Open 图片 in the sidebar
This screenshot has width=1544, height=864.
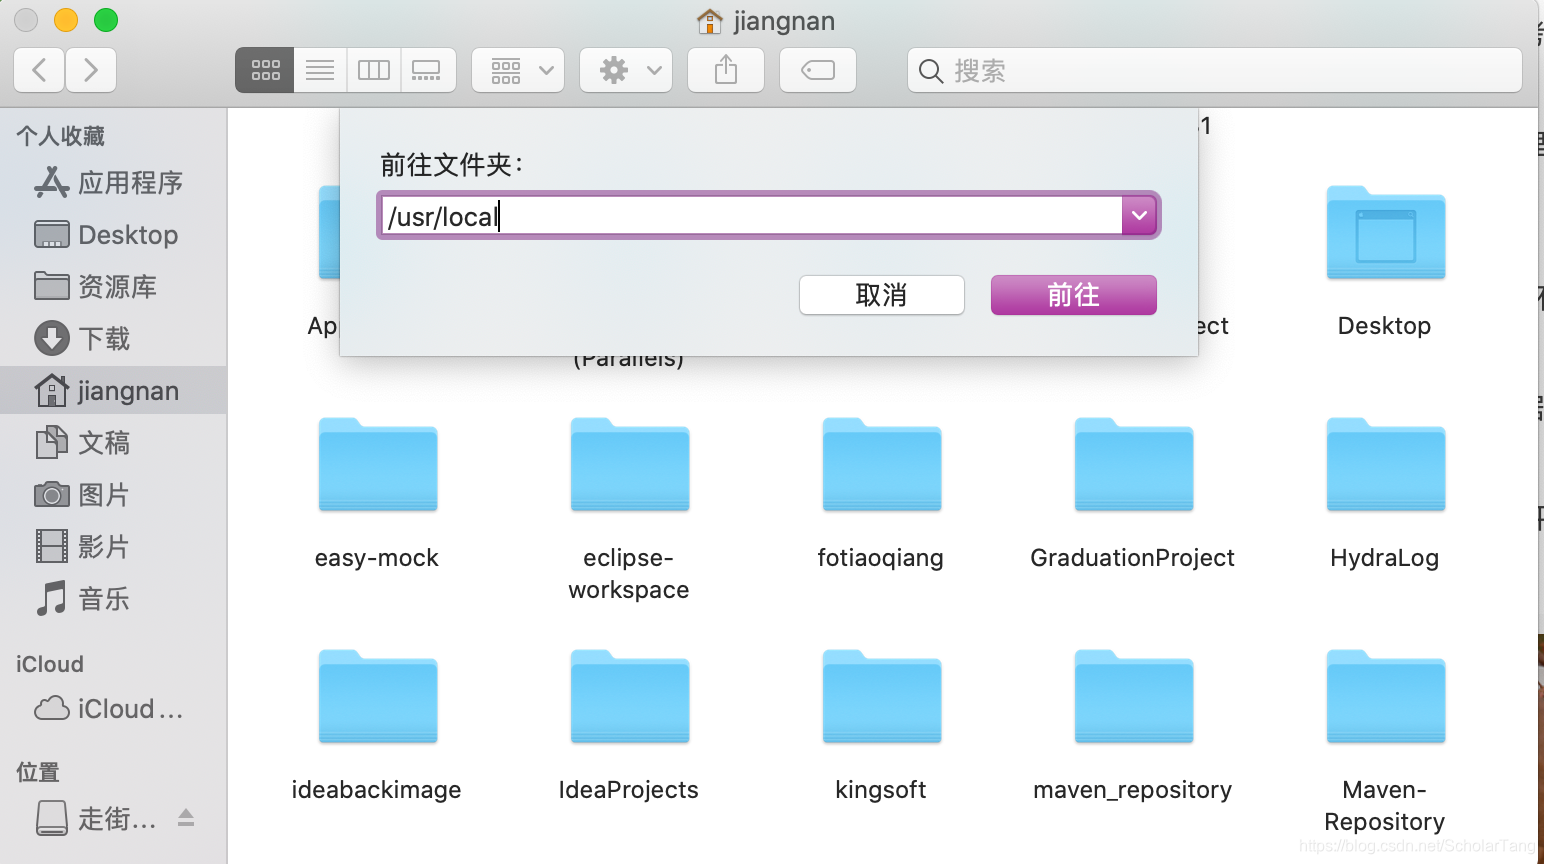(113, 495)
